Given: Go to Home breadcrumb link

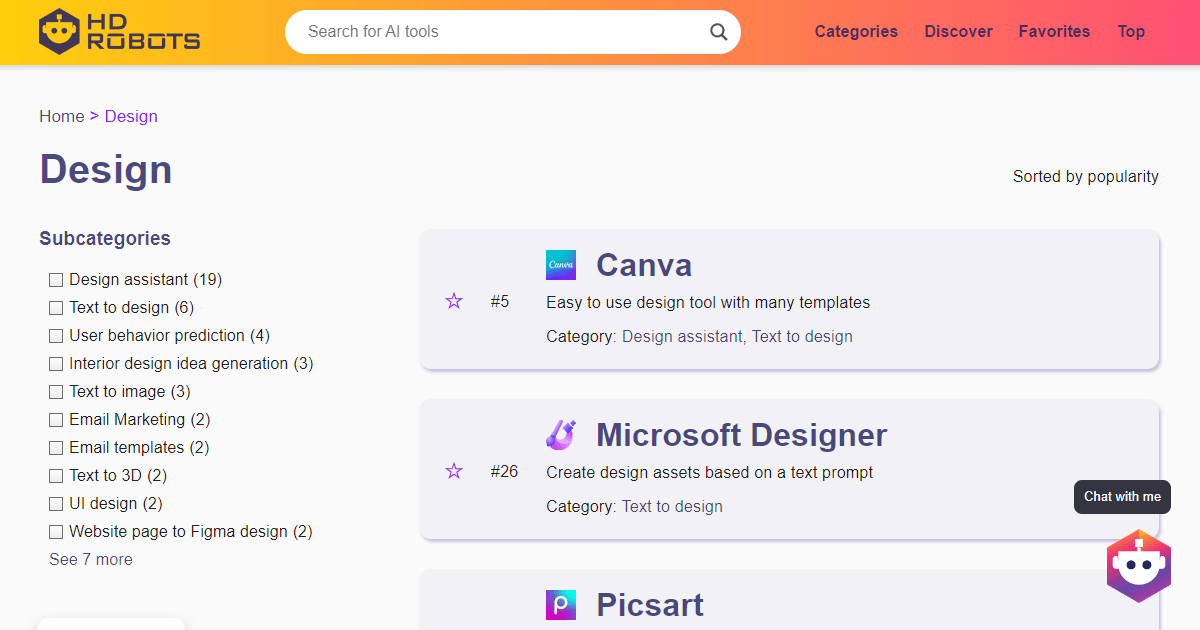Looking at the screenshot, I should pos(62,116).
